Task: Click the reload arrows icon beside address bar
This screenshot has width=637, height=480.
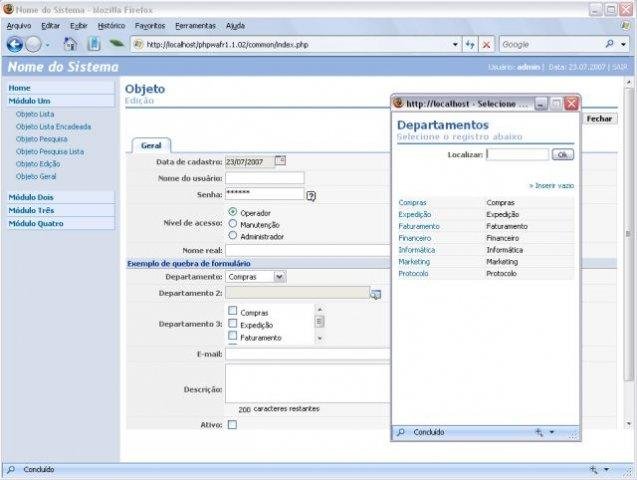Action: (x=470, y=44)
